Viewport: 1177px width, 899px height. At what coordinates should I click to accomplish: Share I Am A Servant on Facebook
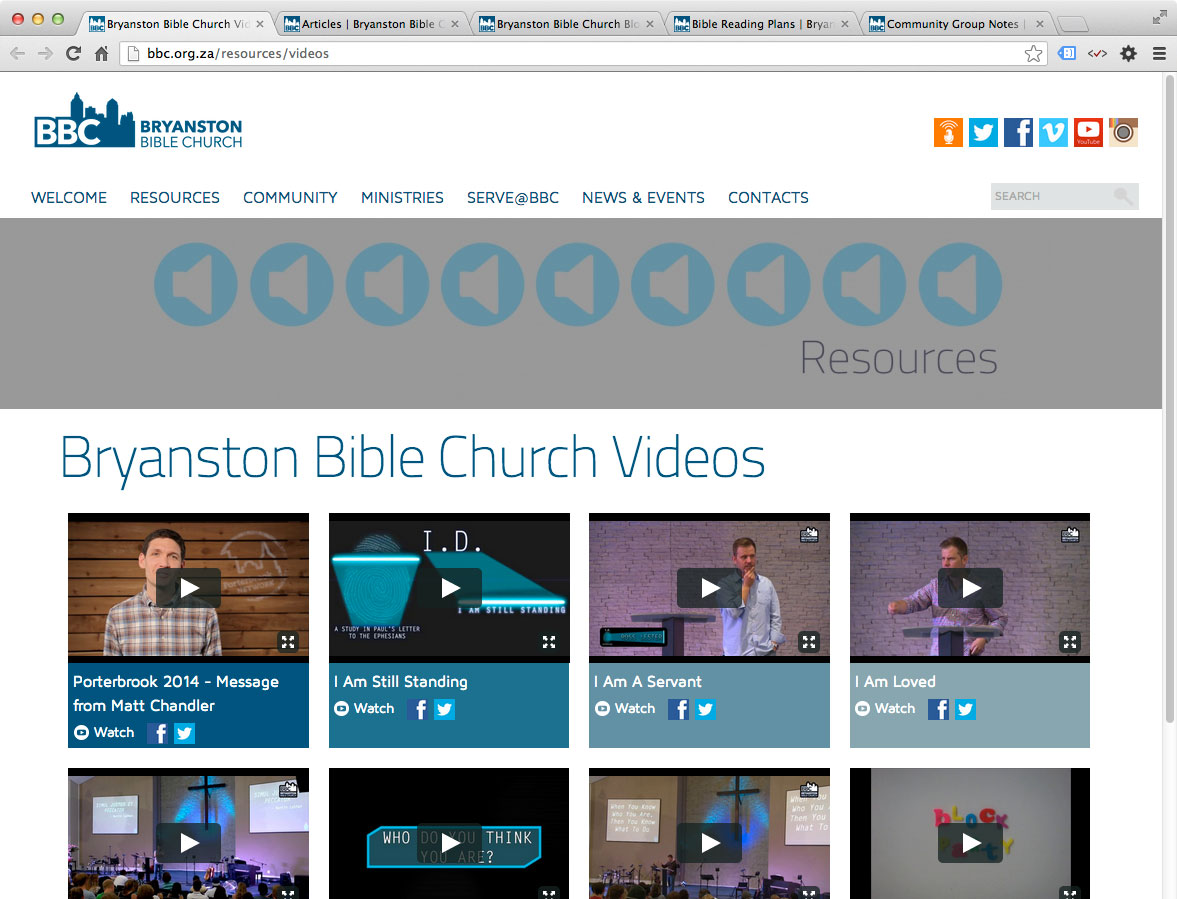click(679, 709)
